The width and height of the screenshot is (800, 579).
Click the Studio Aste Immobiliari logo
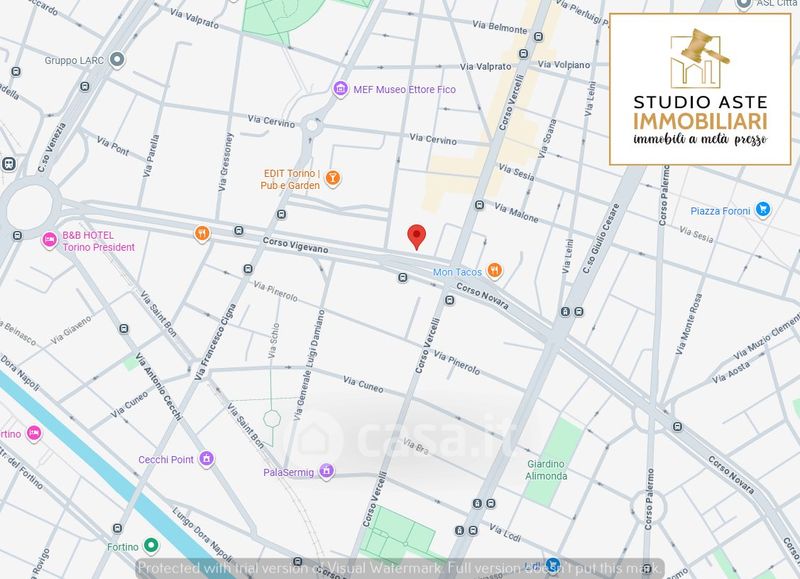pos(700,89)
